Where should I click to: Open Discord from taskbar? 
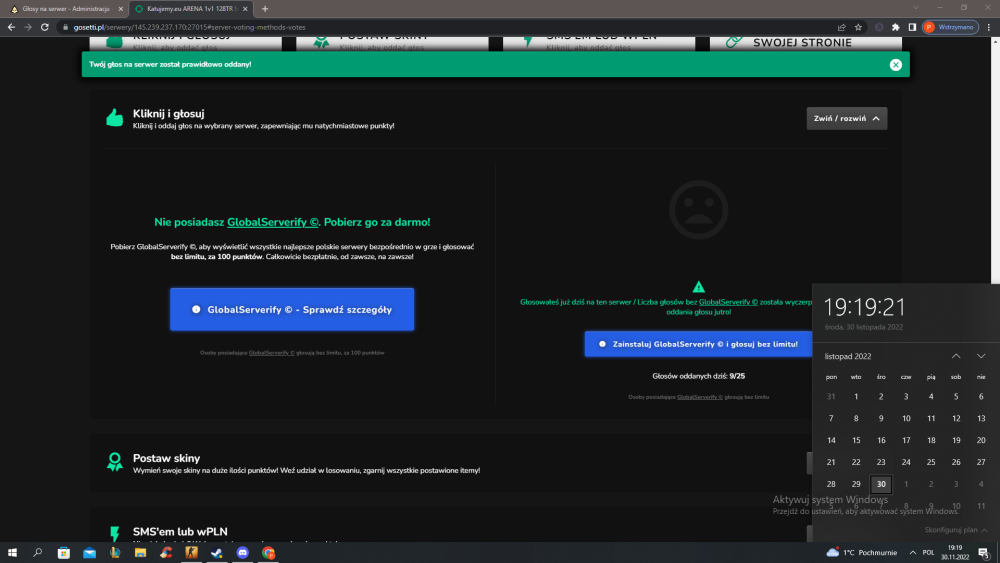[x=242, y=552]
